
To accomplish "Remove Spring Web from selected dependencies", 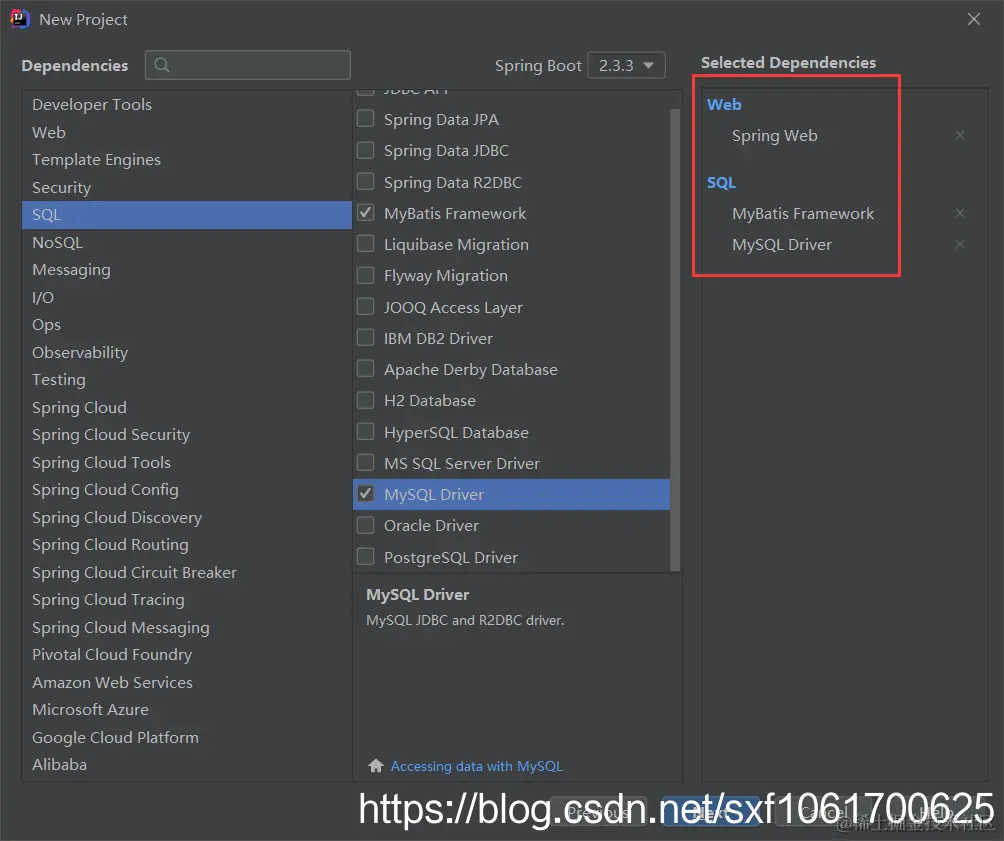I will point(960,135).
